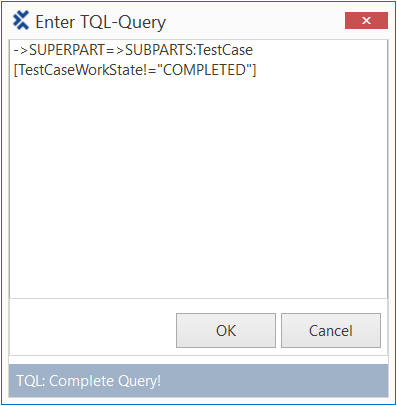Close the Enter TQL-Query dialog with red X

(366, 21)
